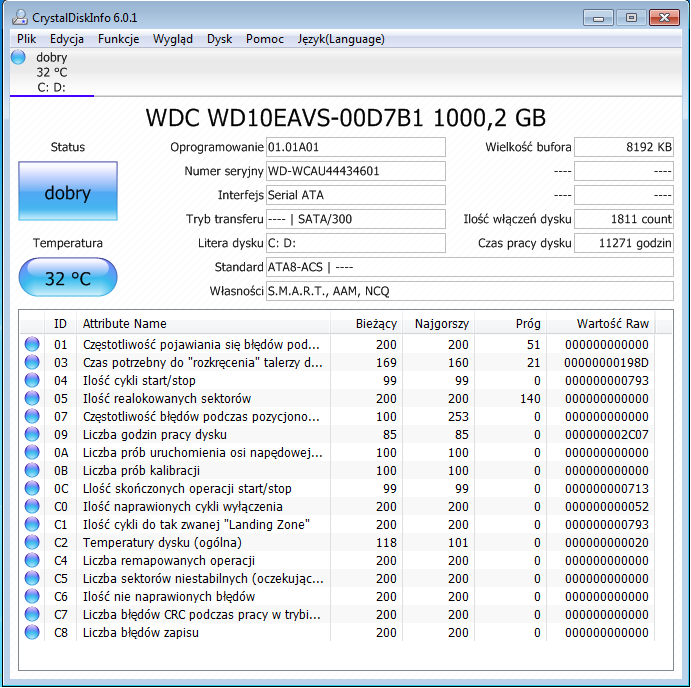The width and height of the screenshot is (691, 688).
Task: Click status orb for attribute 0A
Action: coord(32,452)
